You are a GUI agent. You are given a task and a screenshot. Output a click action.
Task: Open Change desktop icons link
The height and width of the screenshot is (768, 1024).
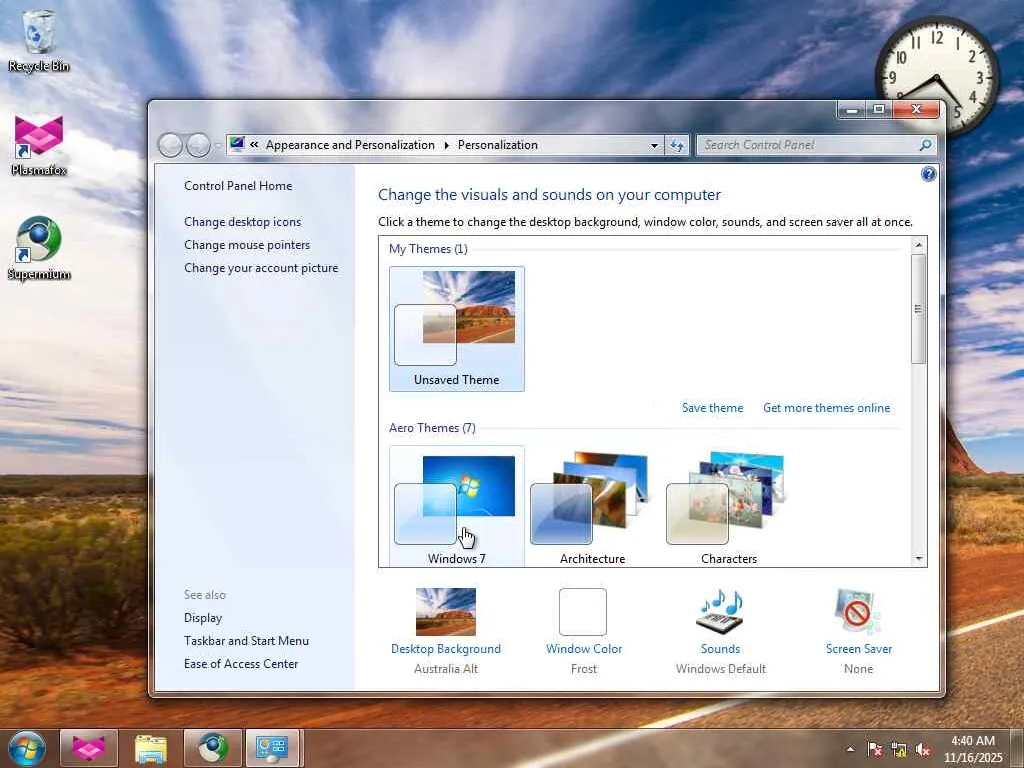coord(243,222)
